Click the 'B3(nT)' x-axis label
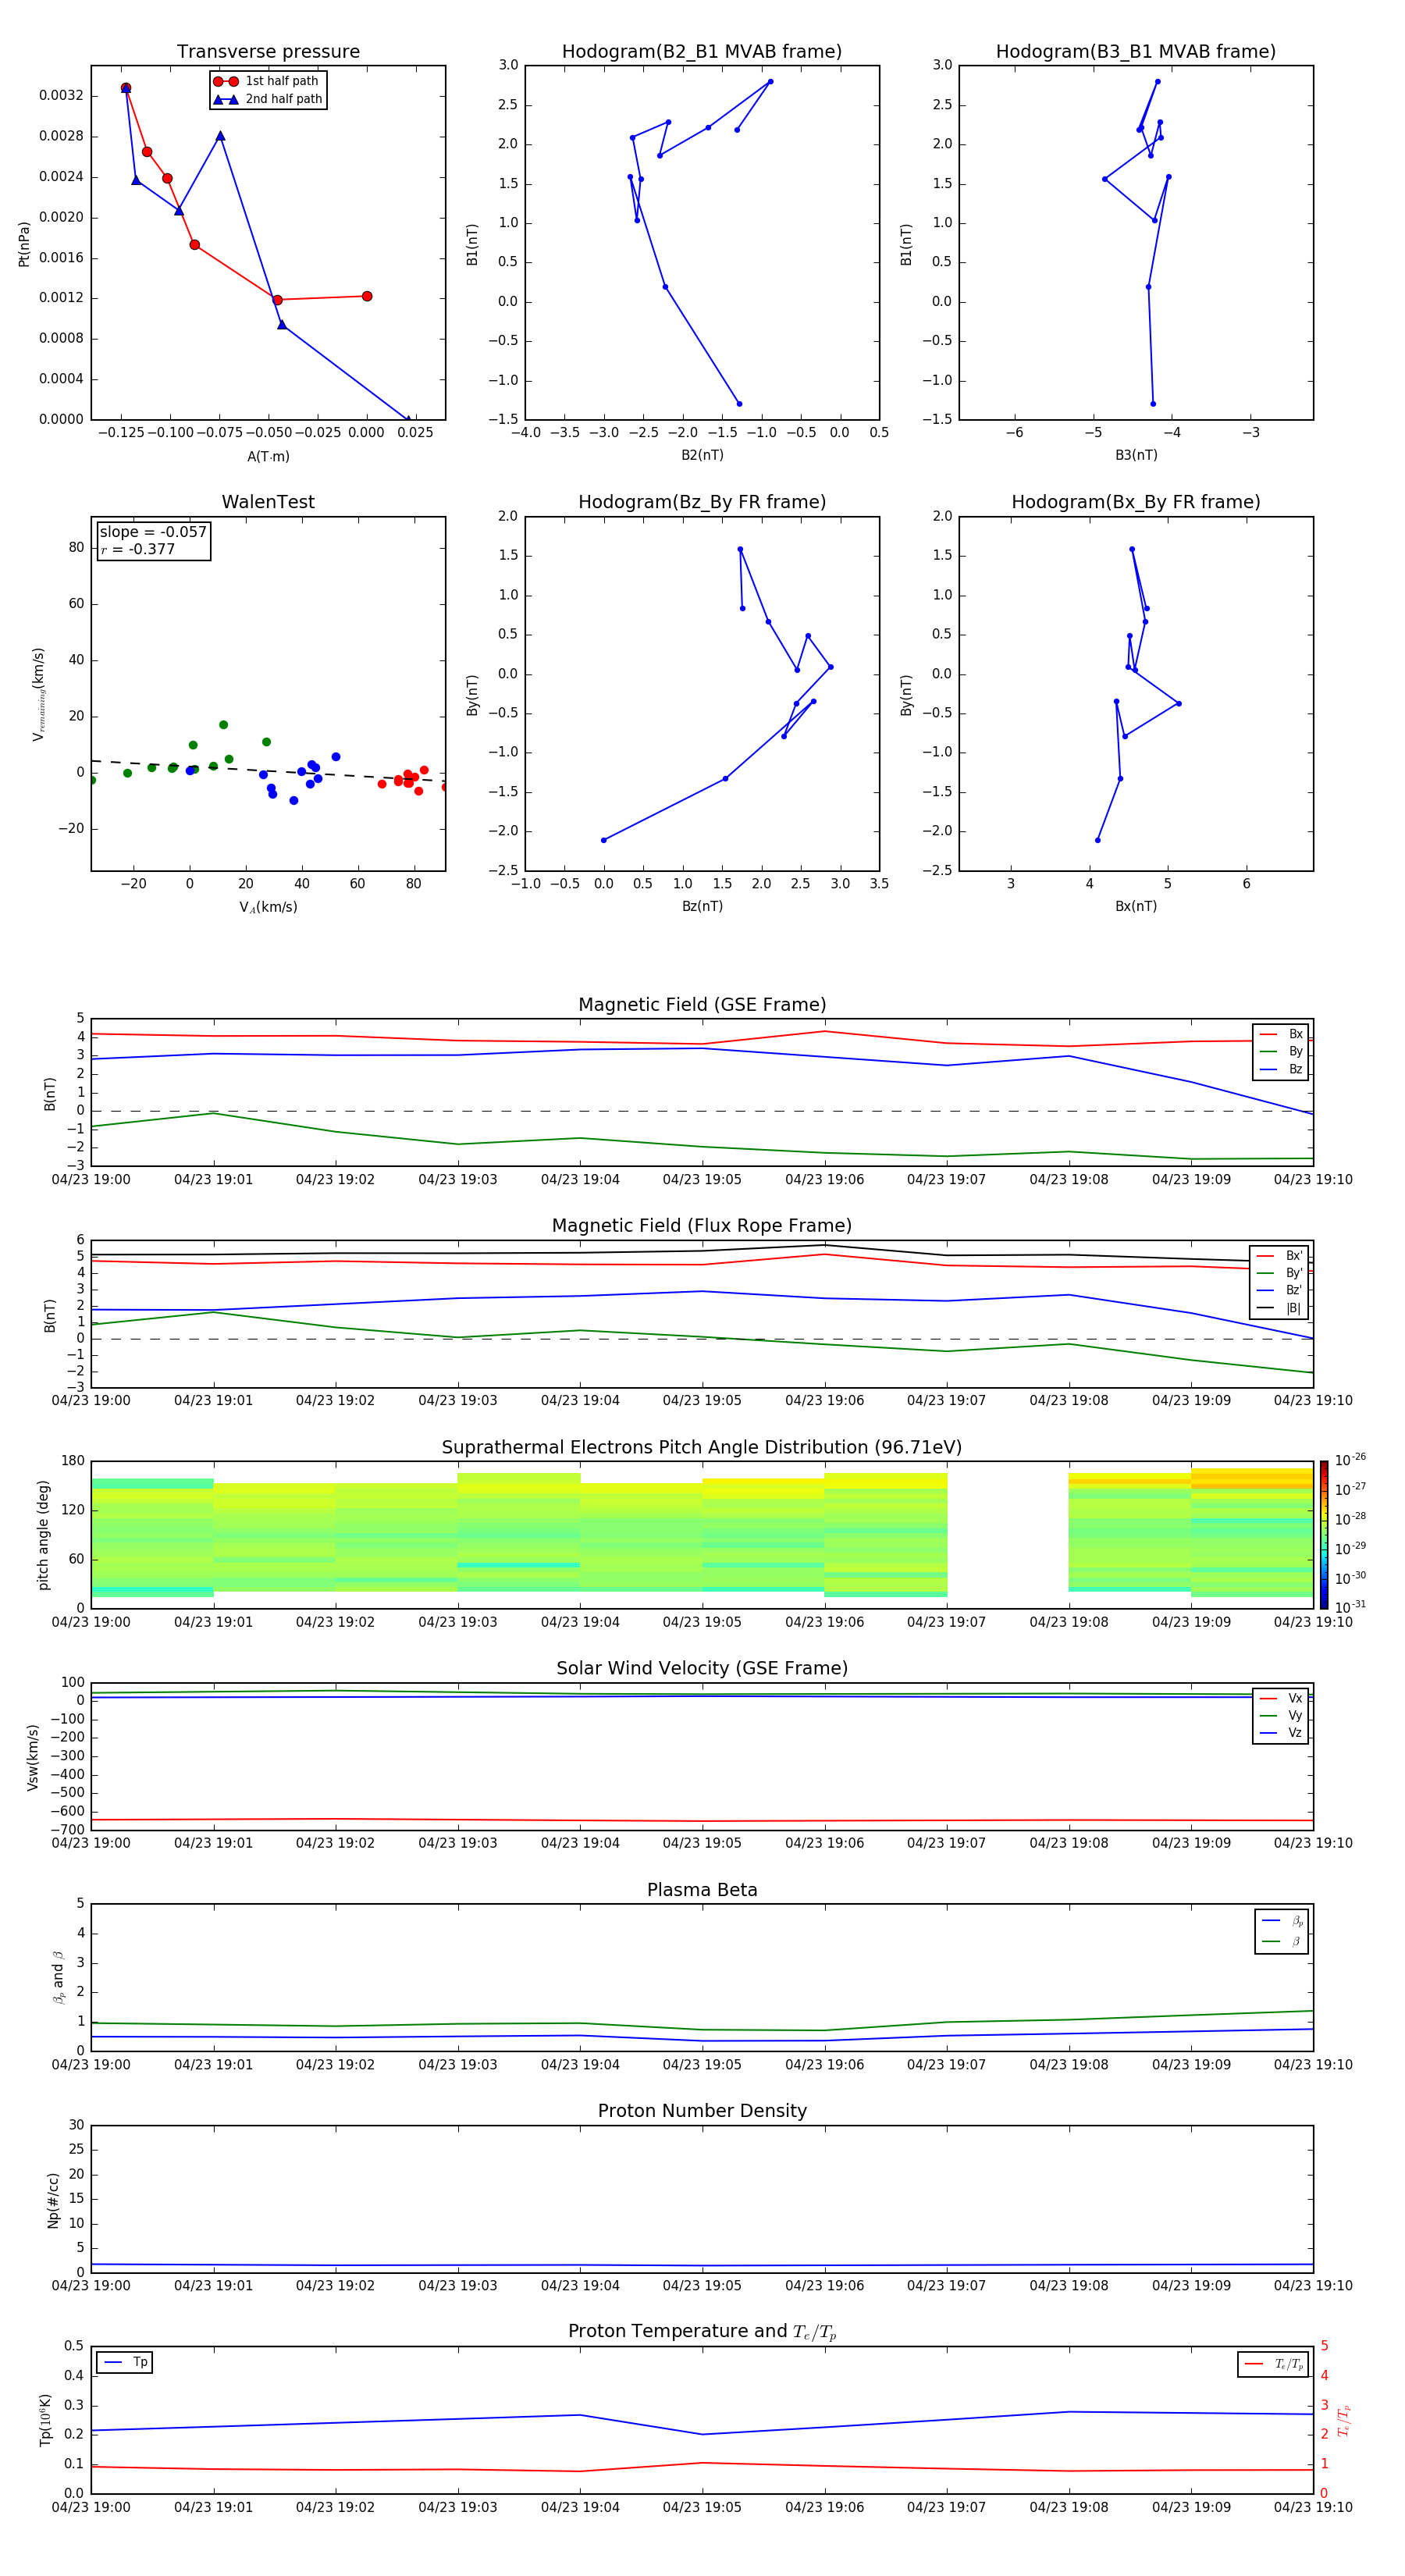The width and height of the screenshot is (1405, 2576). [1136, 455]
